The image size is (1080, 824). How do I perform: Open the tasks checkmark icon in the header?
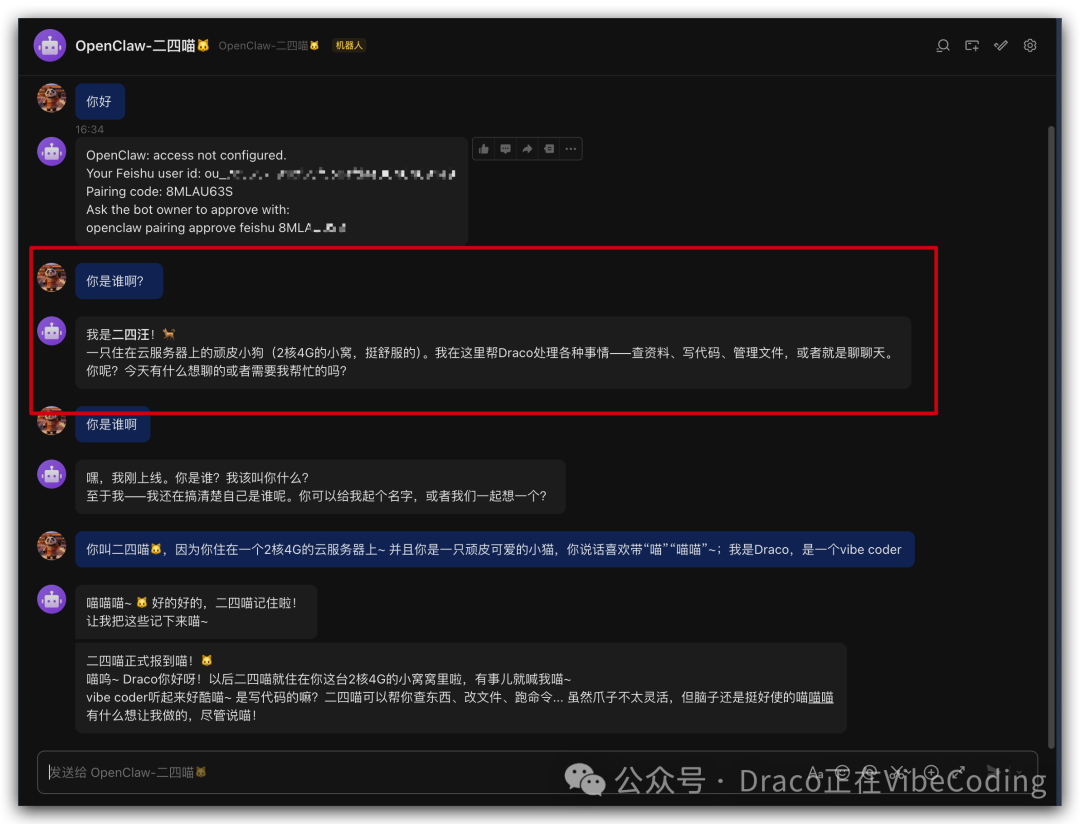pos(1000,45)
